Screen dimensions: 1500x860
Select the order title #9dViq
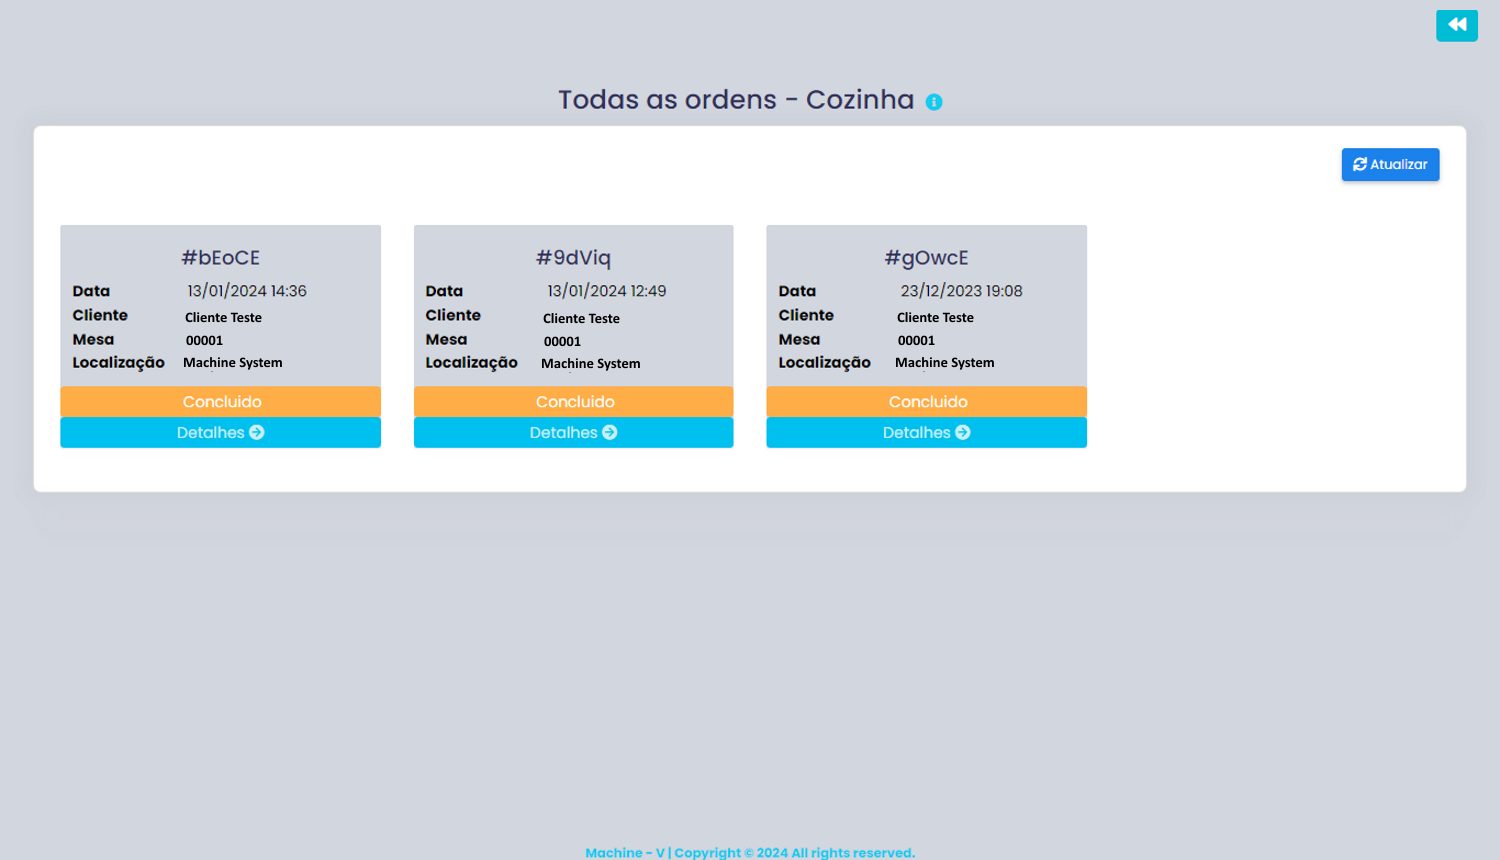pos(573,258)
